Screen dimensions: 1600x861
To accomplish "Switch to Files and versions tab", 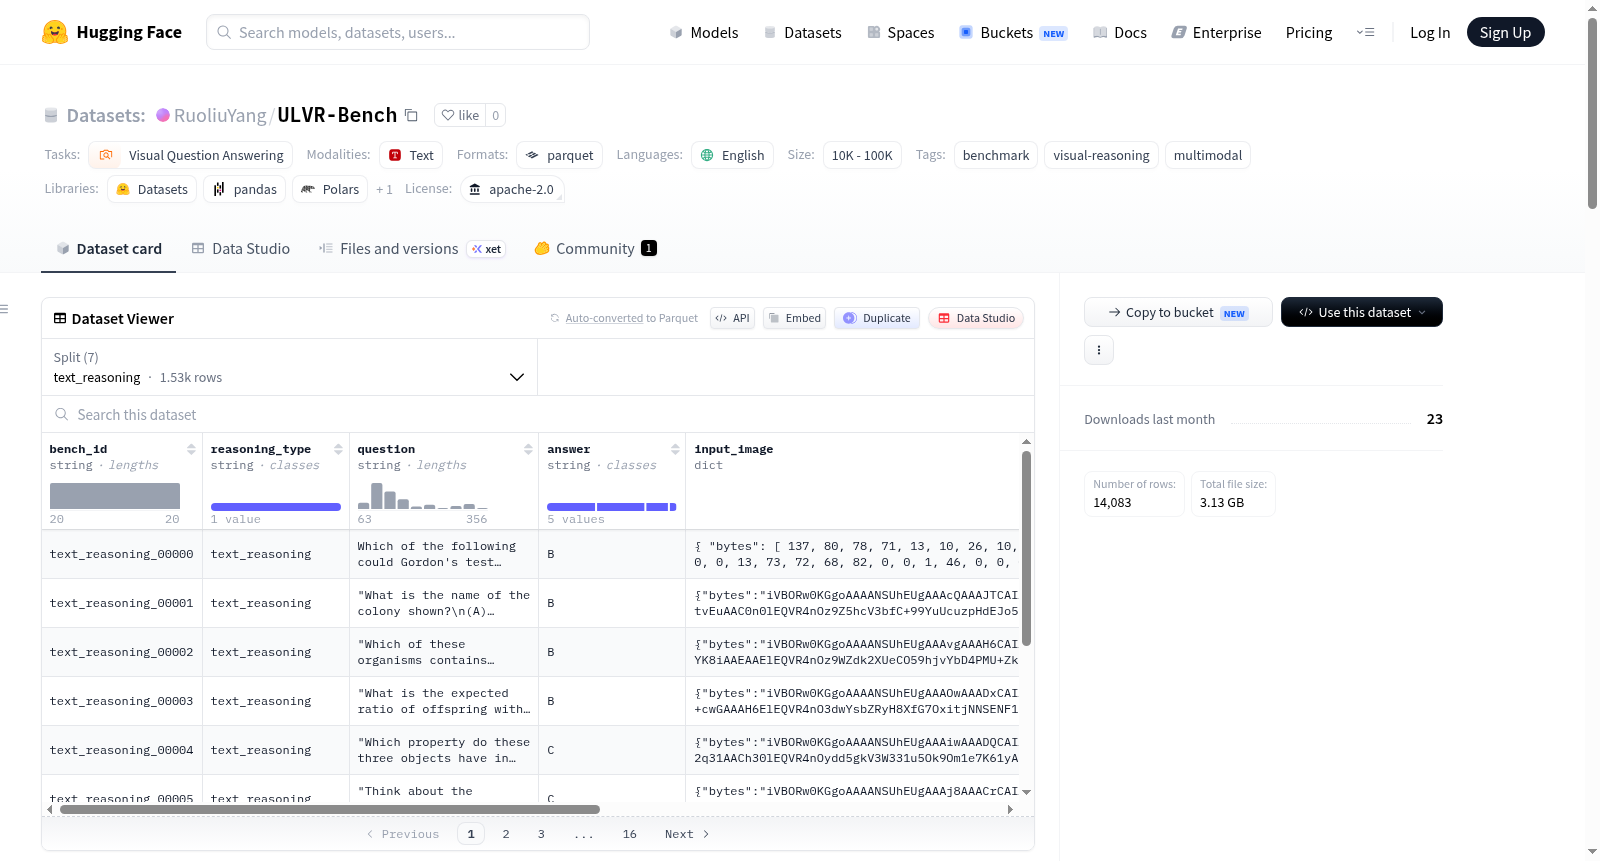I will tap(412, 249).
